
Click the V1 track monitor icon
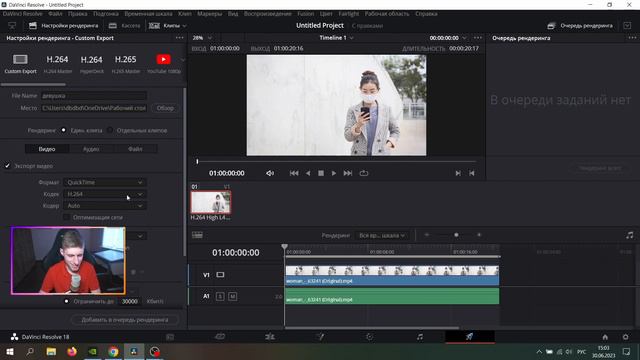click(x=220, y=275)
